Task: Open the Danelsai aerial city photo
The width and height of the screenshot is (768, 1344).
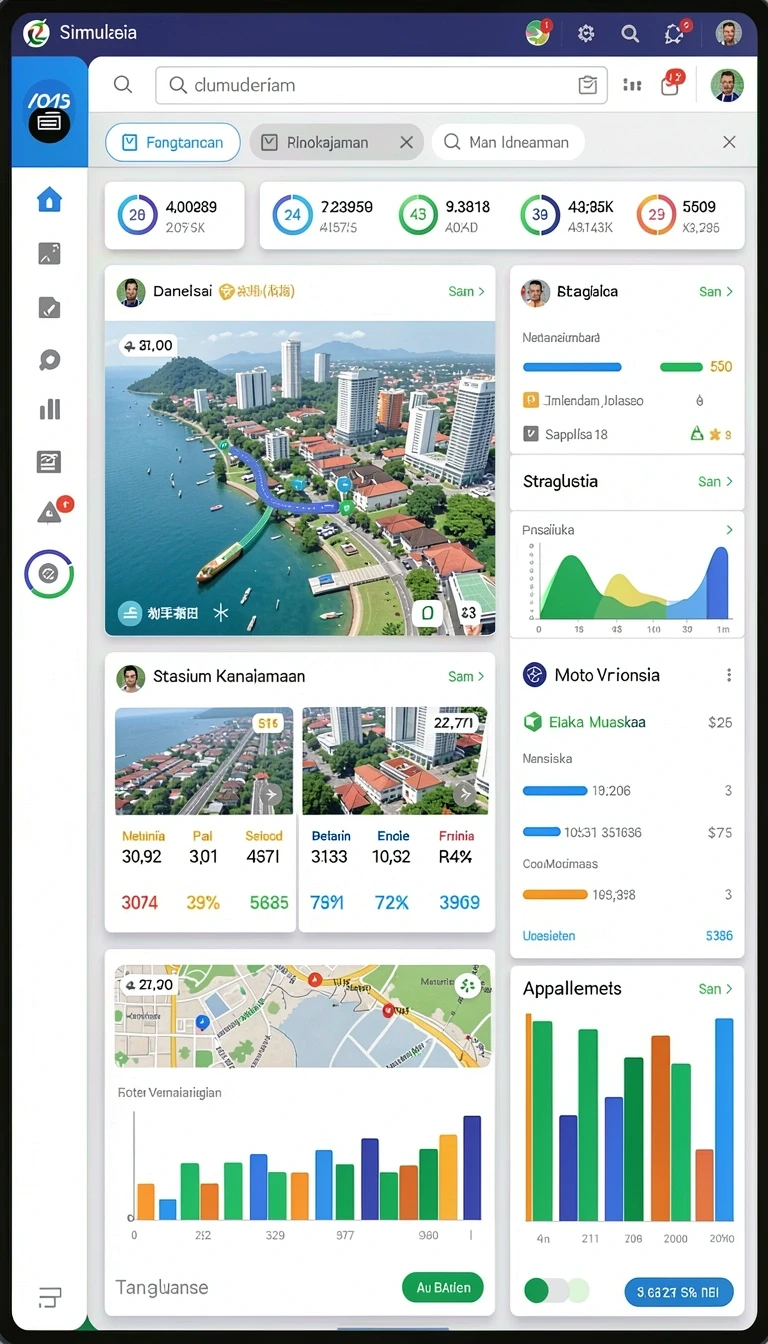Action: [300, 479]
